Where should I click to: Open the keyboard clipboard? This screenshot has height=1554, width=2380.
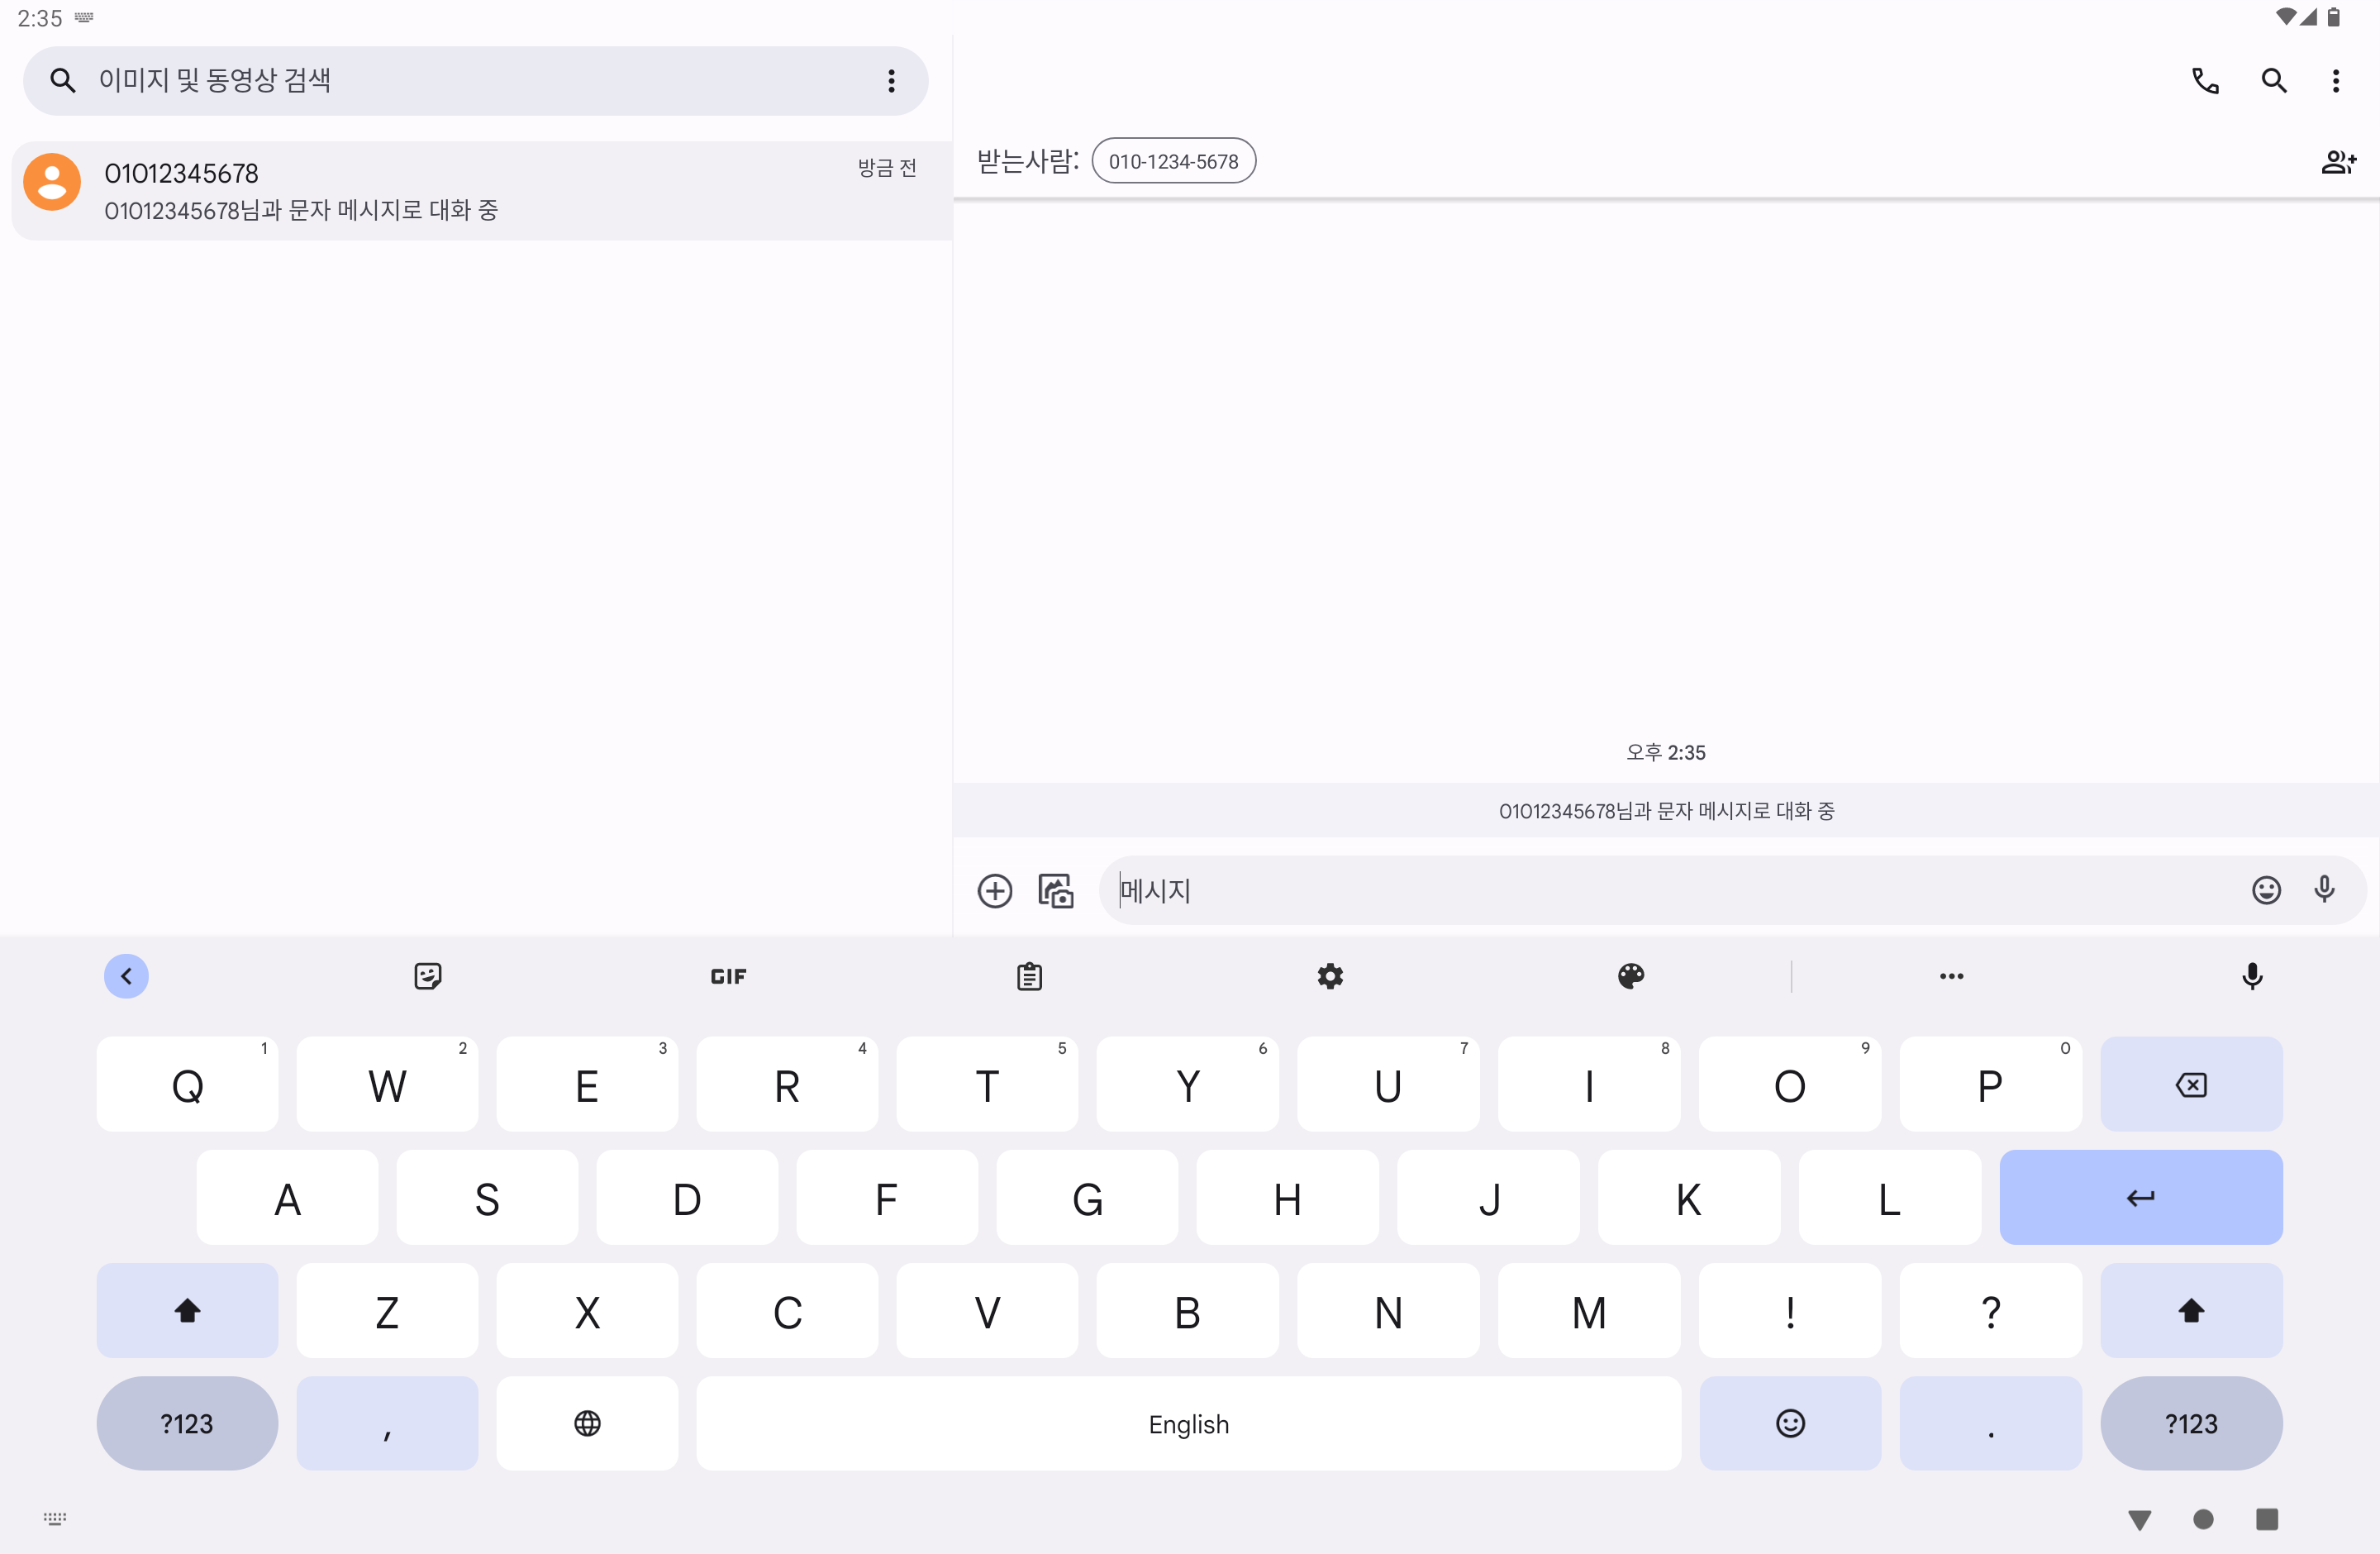1029,975
